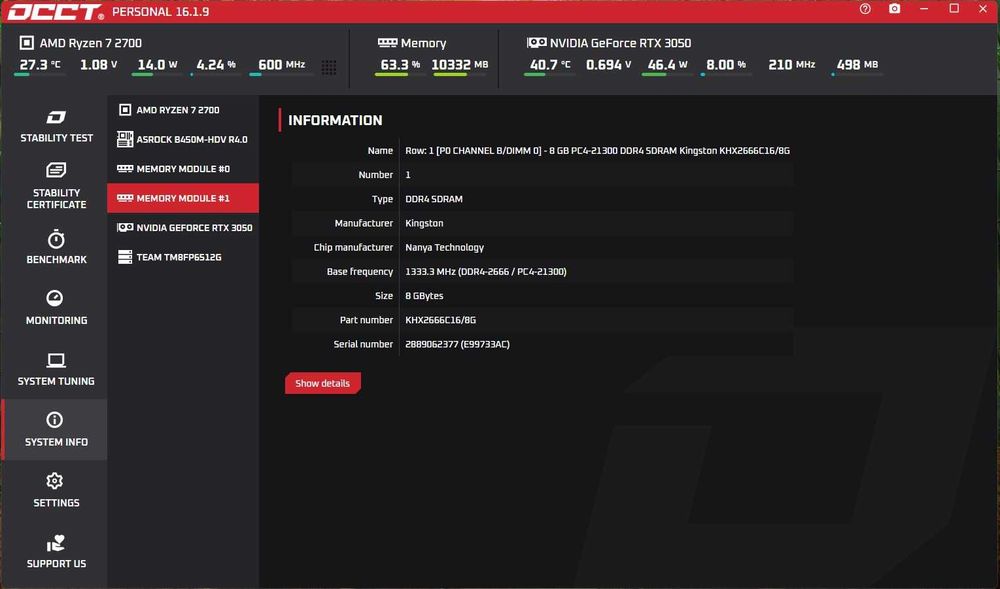
Task: Click the INFORMATION panel heading
Action: pos(335,120)
